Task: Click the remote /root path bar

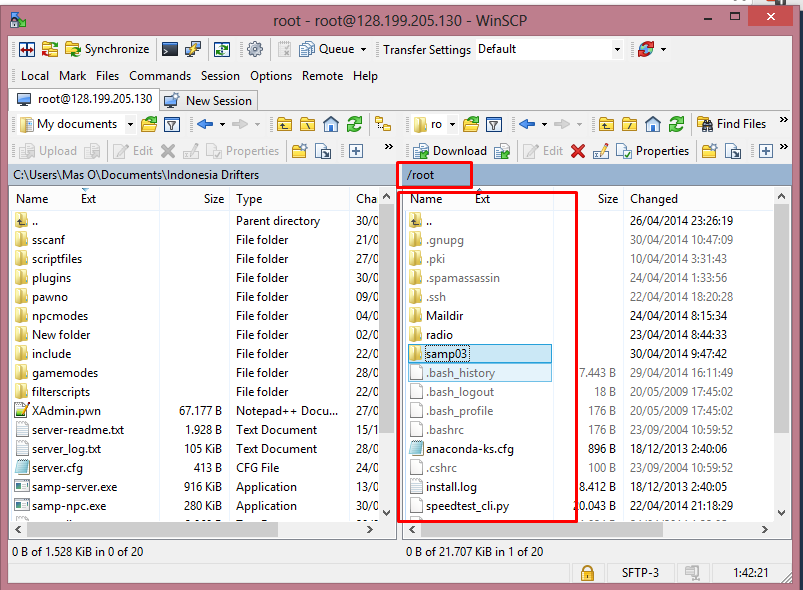Action: click(x=597, y=175)
